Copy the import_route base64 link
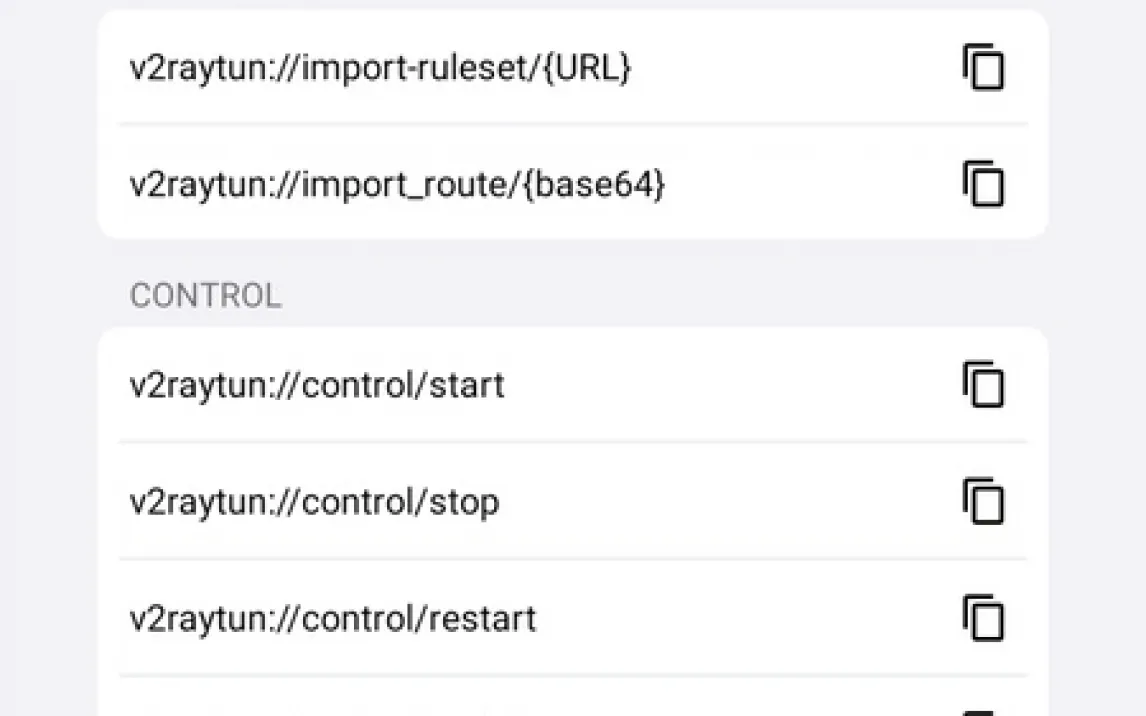 point(983,184)
